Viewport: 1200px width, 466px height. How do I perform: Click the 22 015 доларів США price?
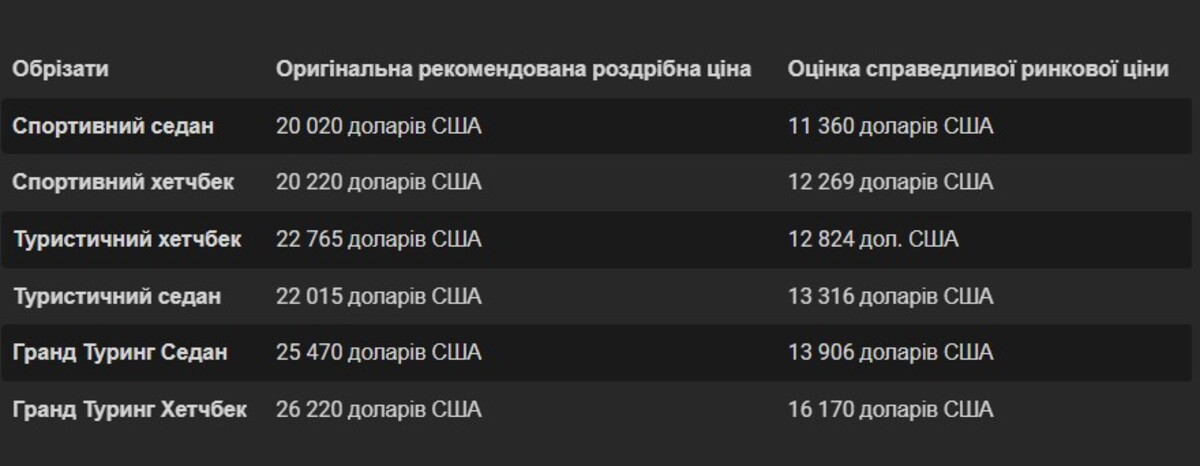pos(378,296)
